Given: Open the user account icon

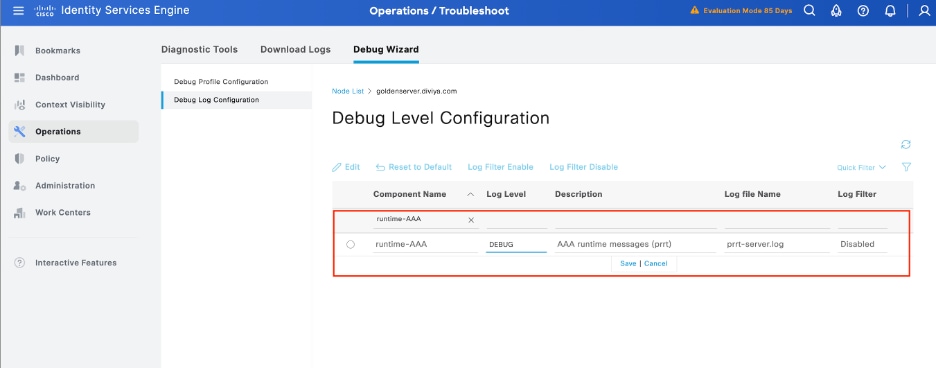Looking at the screenshot, I should coord(924,11).
